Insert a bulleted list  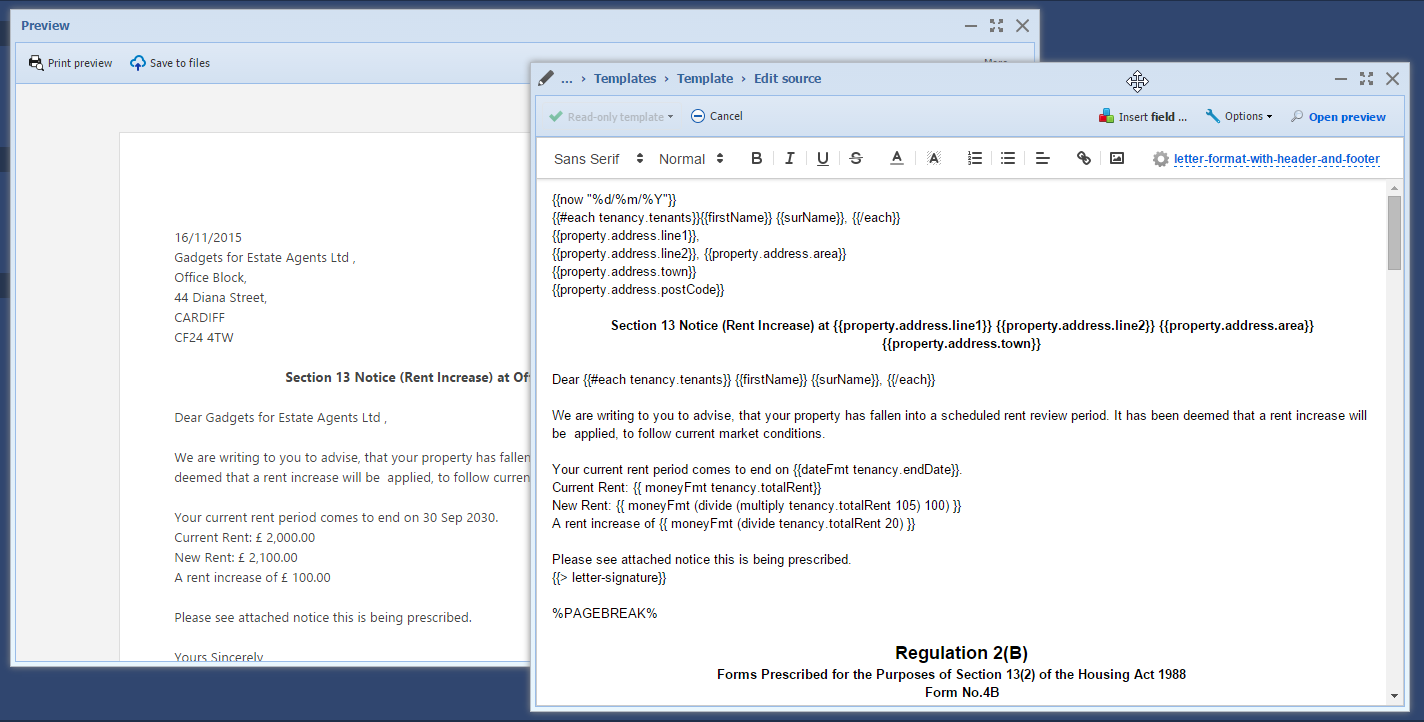(x=1008, y=159)
